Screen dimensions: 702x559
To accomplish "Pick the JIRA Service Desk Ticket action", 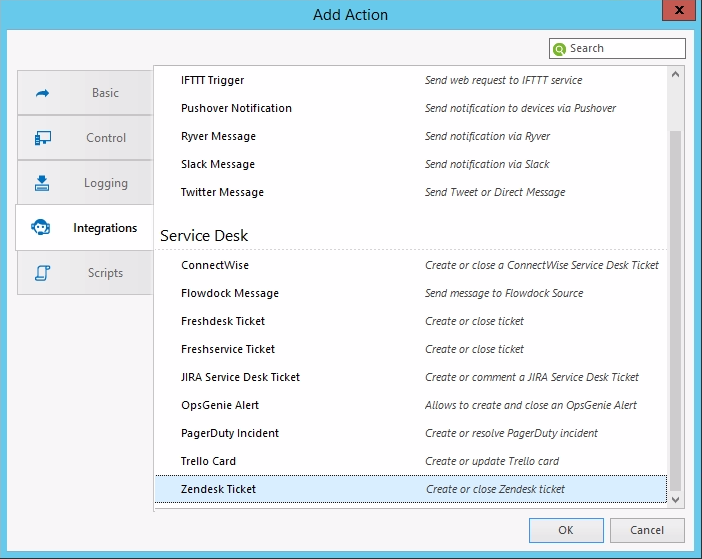I will [x=411, y=377].
